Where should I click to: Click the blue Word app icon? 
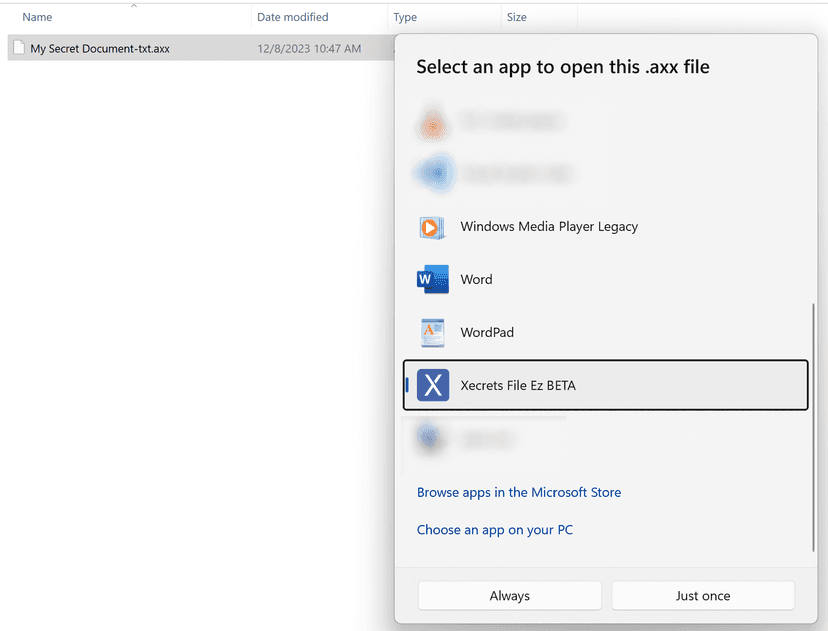[432, 280]
